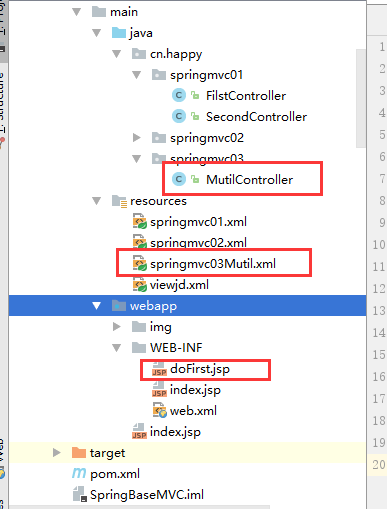Collapse the webapp folder arrow
The width and height of the screenshot is (387, 509).
(97, 306)
